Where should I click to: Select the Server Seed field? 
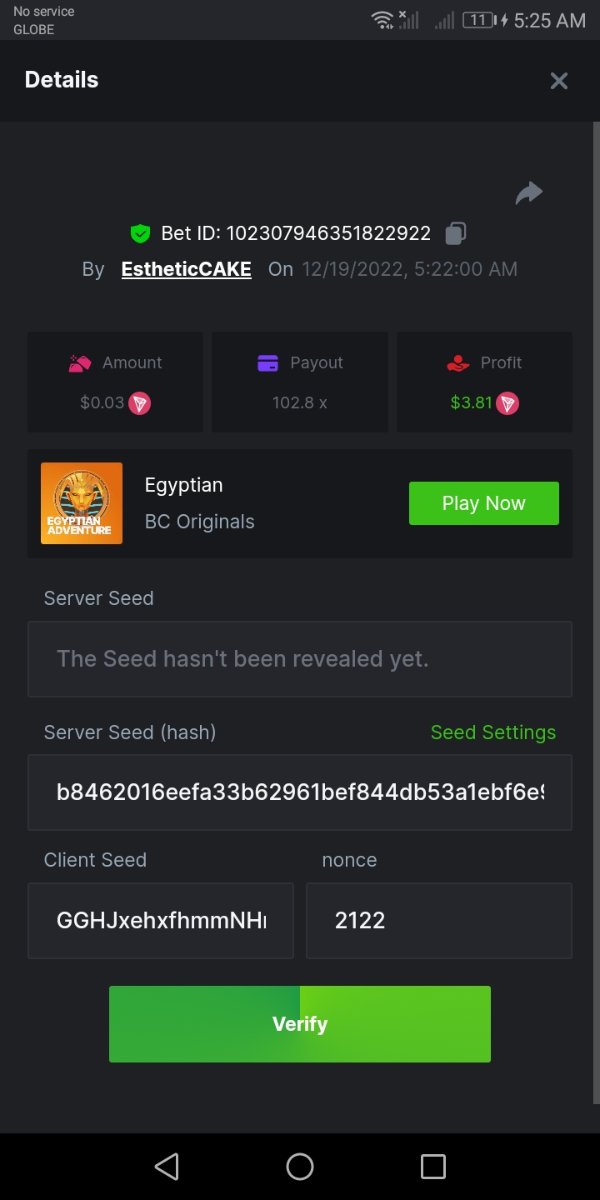tap(300, 659)
